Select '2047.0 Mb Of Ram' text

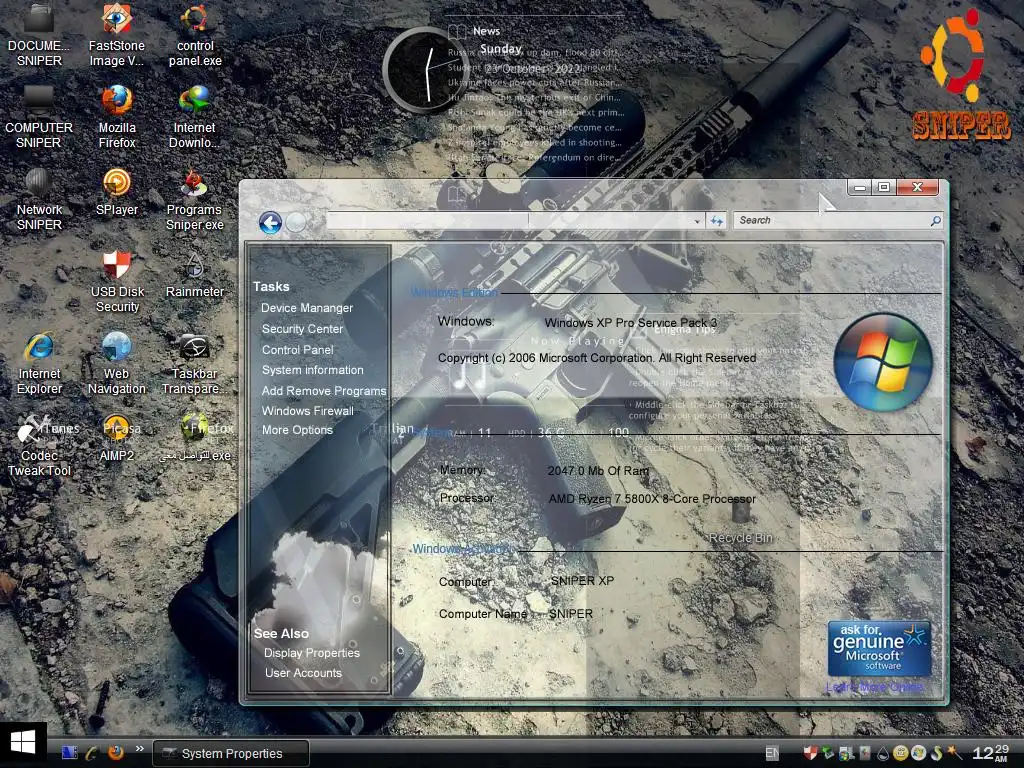pos(598,471)
